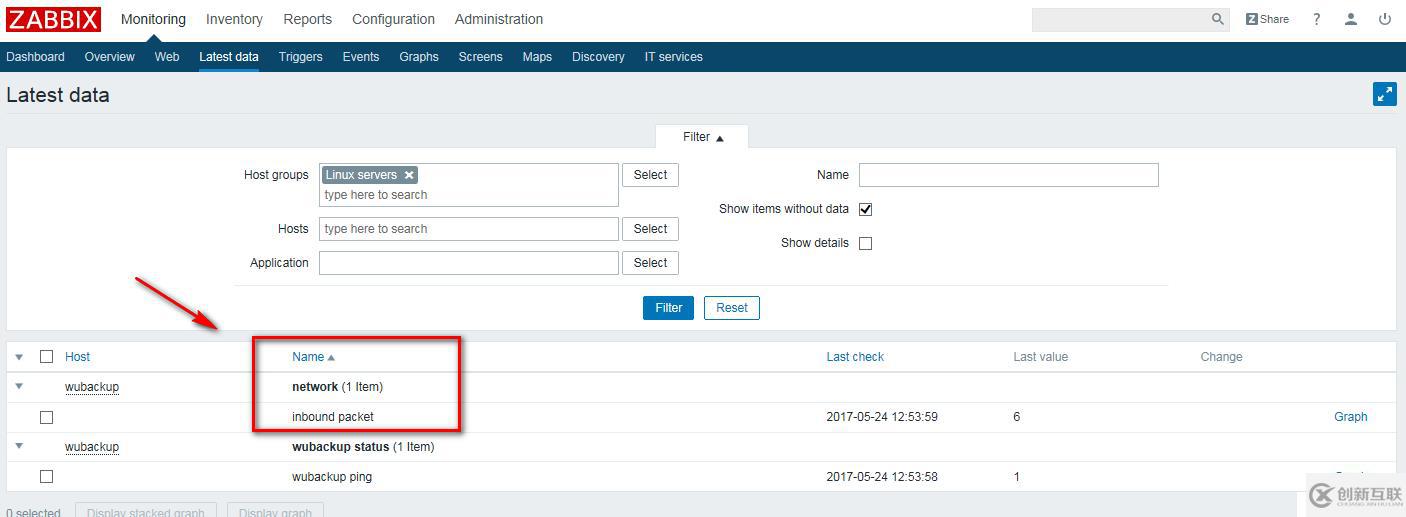Switch to the Graphs tab
This screenshot has height=517, width=1406.
419,57
